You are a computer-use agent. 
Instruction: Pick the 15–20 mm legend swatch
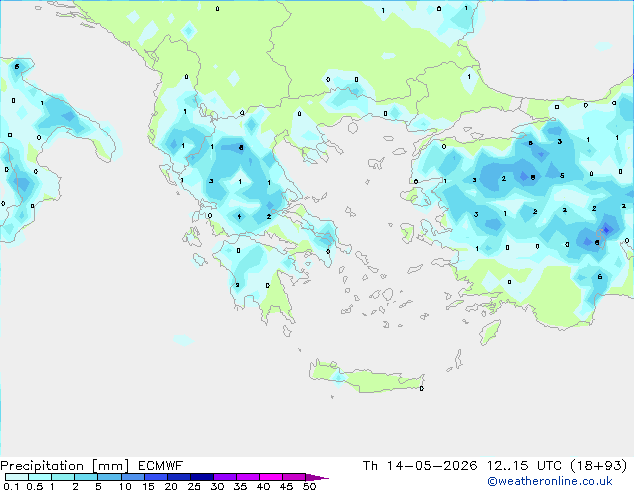(x=155, y=477)
